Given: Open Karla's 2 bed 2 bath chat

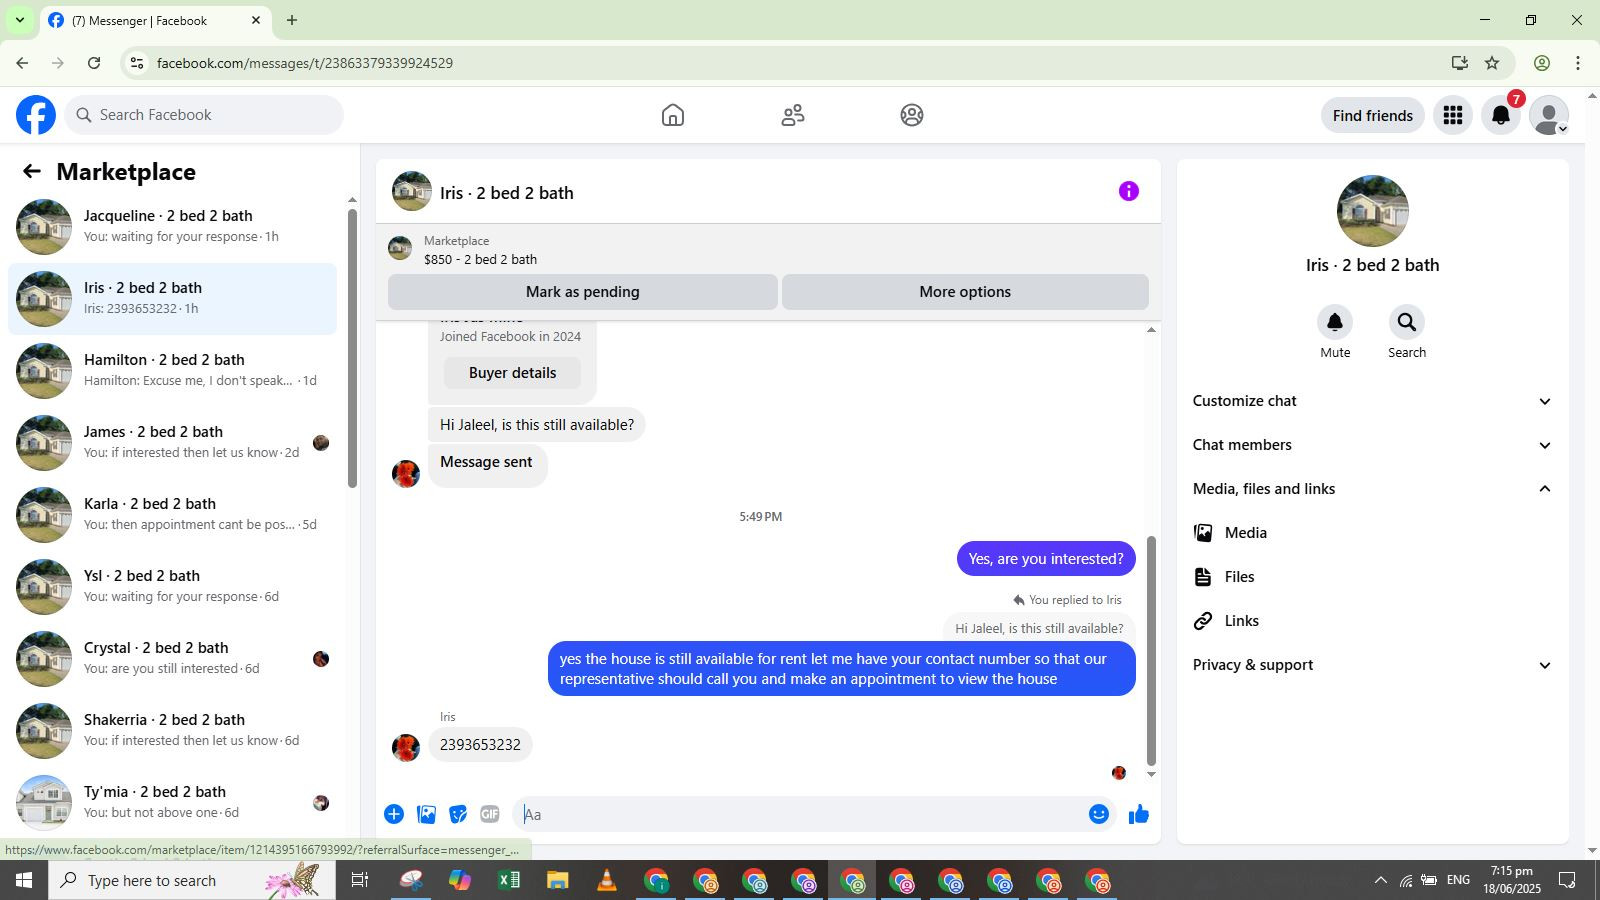Looking at the screenshot, I should point(172,515).
